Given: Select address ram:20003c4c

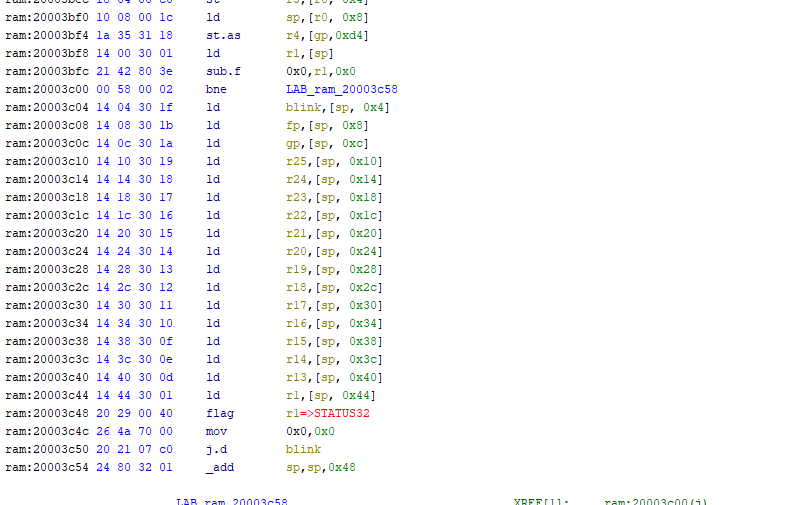Looking at the screenshot, I should click(47, 432).
